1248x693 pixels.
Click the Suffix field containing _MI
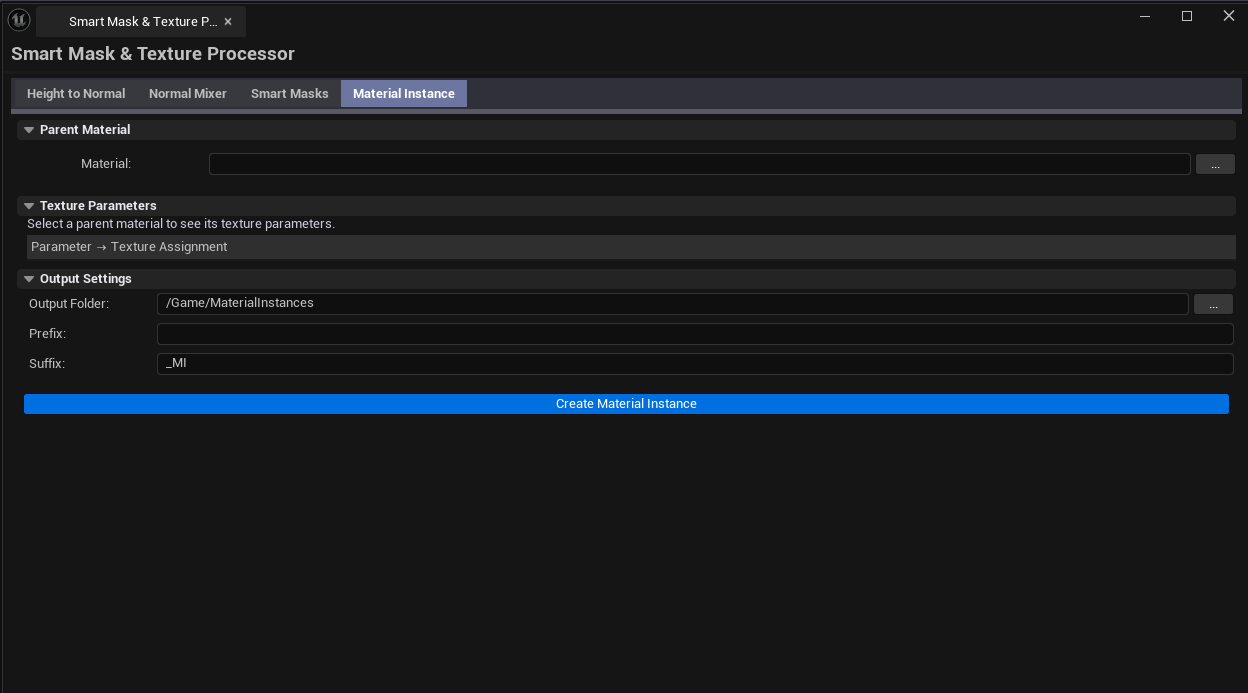(695, 364)
